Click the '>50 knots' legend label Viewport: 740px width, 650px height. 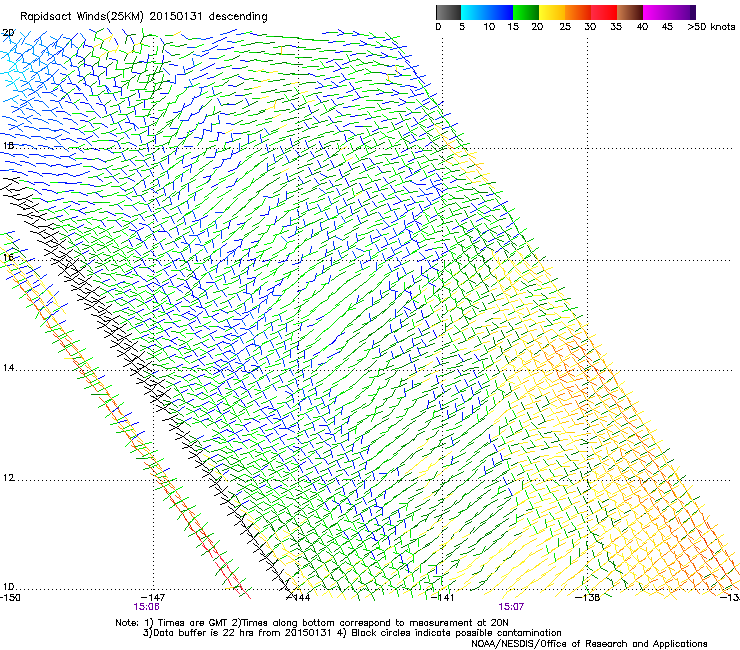tap(711, 27)
